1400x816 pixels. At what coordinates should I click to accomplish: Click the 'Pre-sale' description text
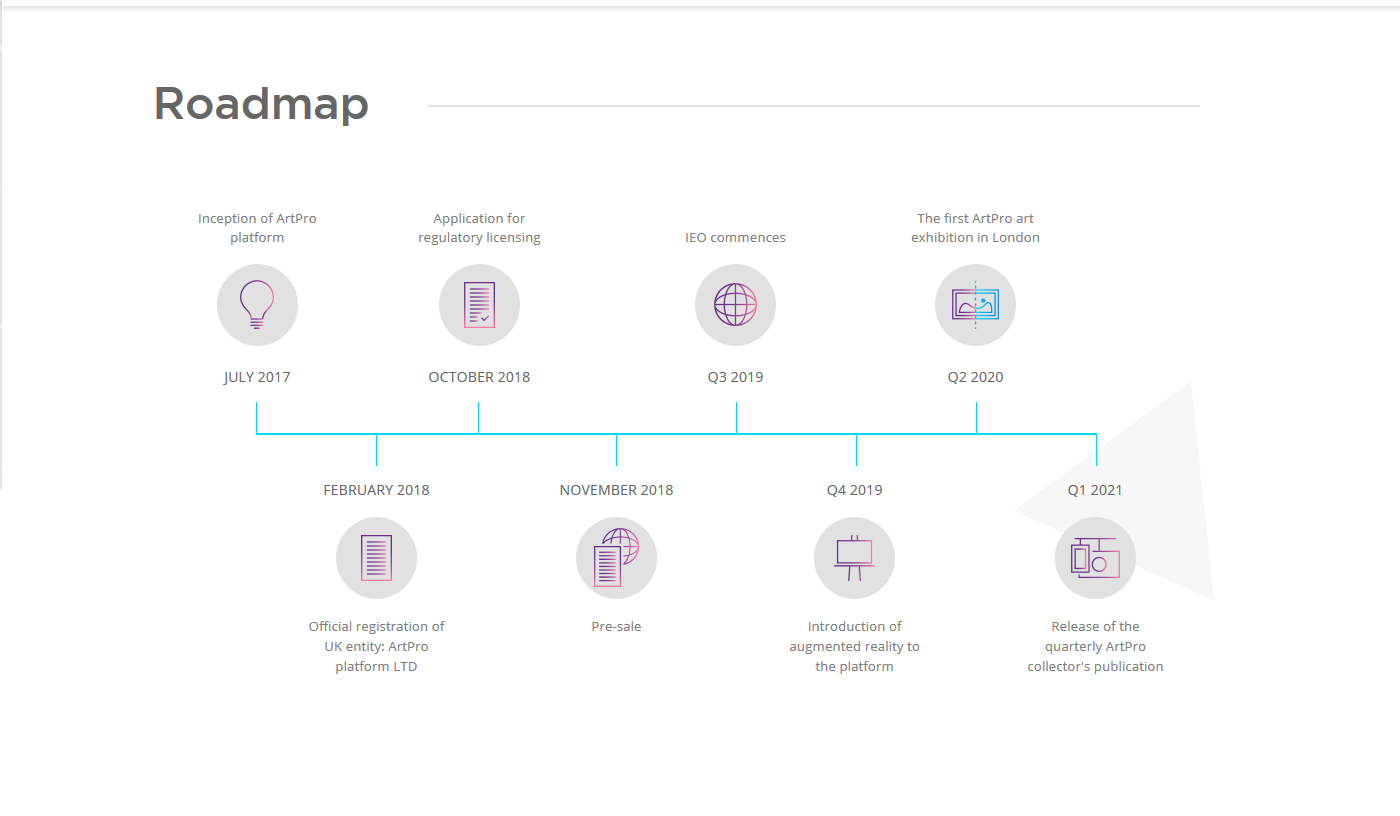point(616,626)
